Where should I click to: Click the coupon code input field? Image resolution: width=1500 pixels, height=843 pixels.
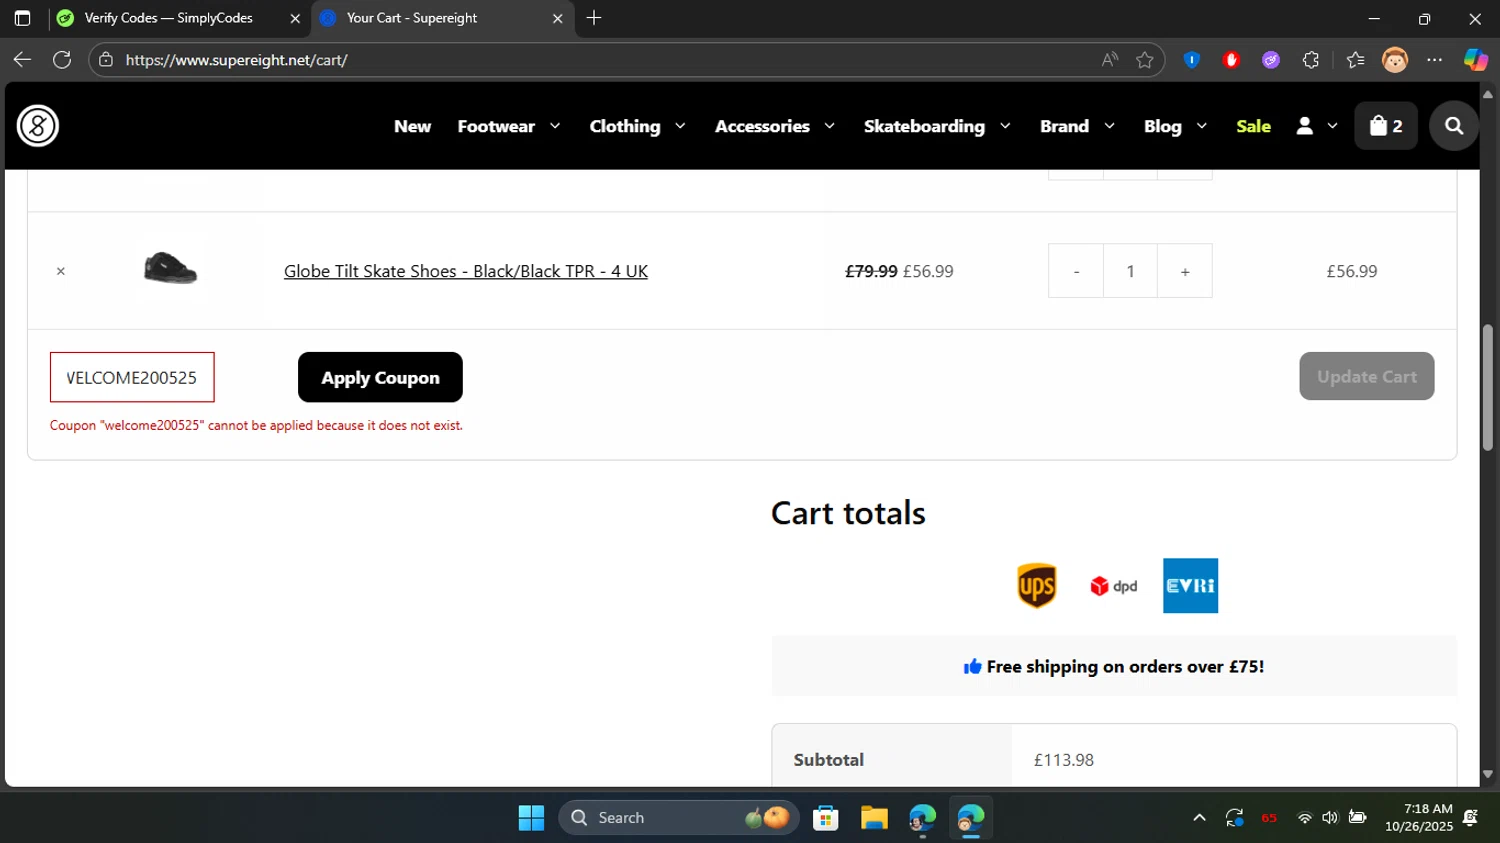click(132, 377)
